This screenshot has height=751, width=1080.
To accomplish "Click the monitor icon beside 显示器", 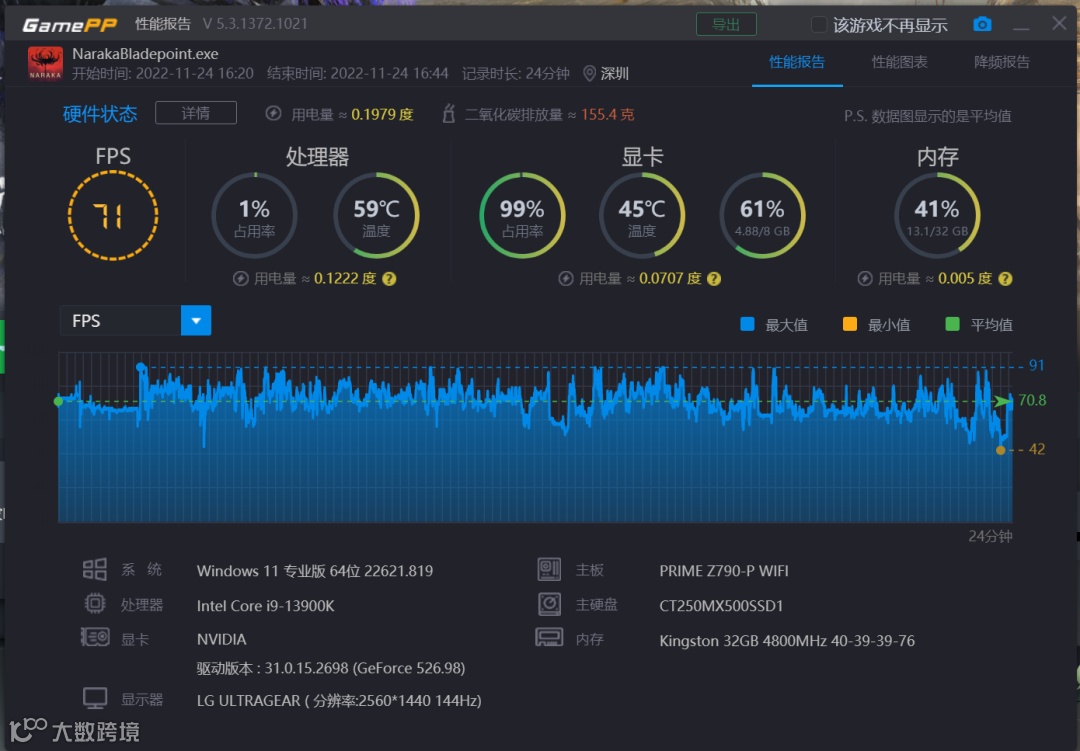I will pyautogui.click(x=95, y=699).
